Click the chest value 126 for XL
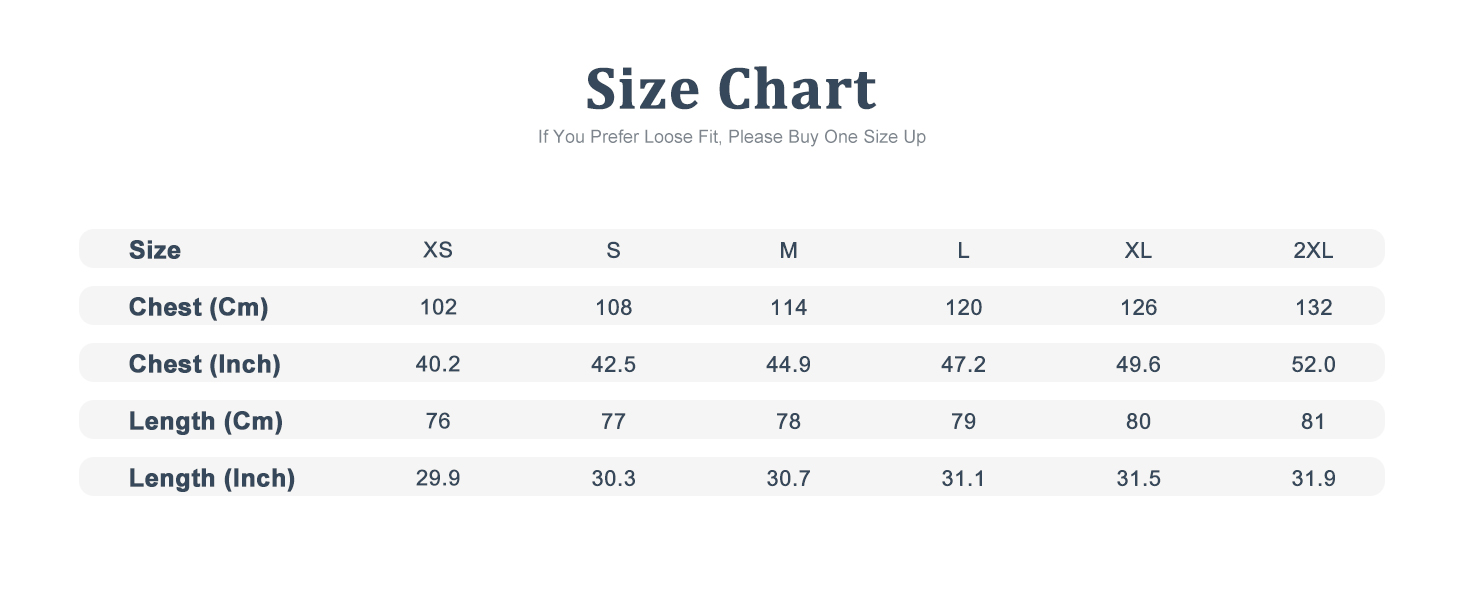 click(1138, 307)
